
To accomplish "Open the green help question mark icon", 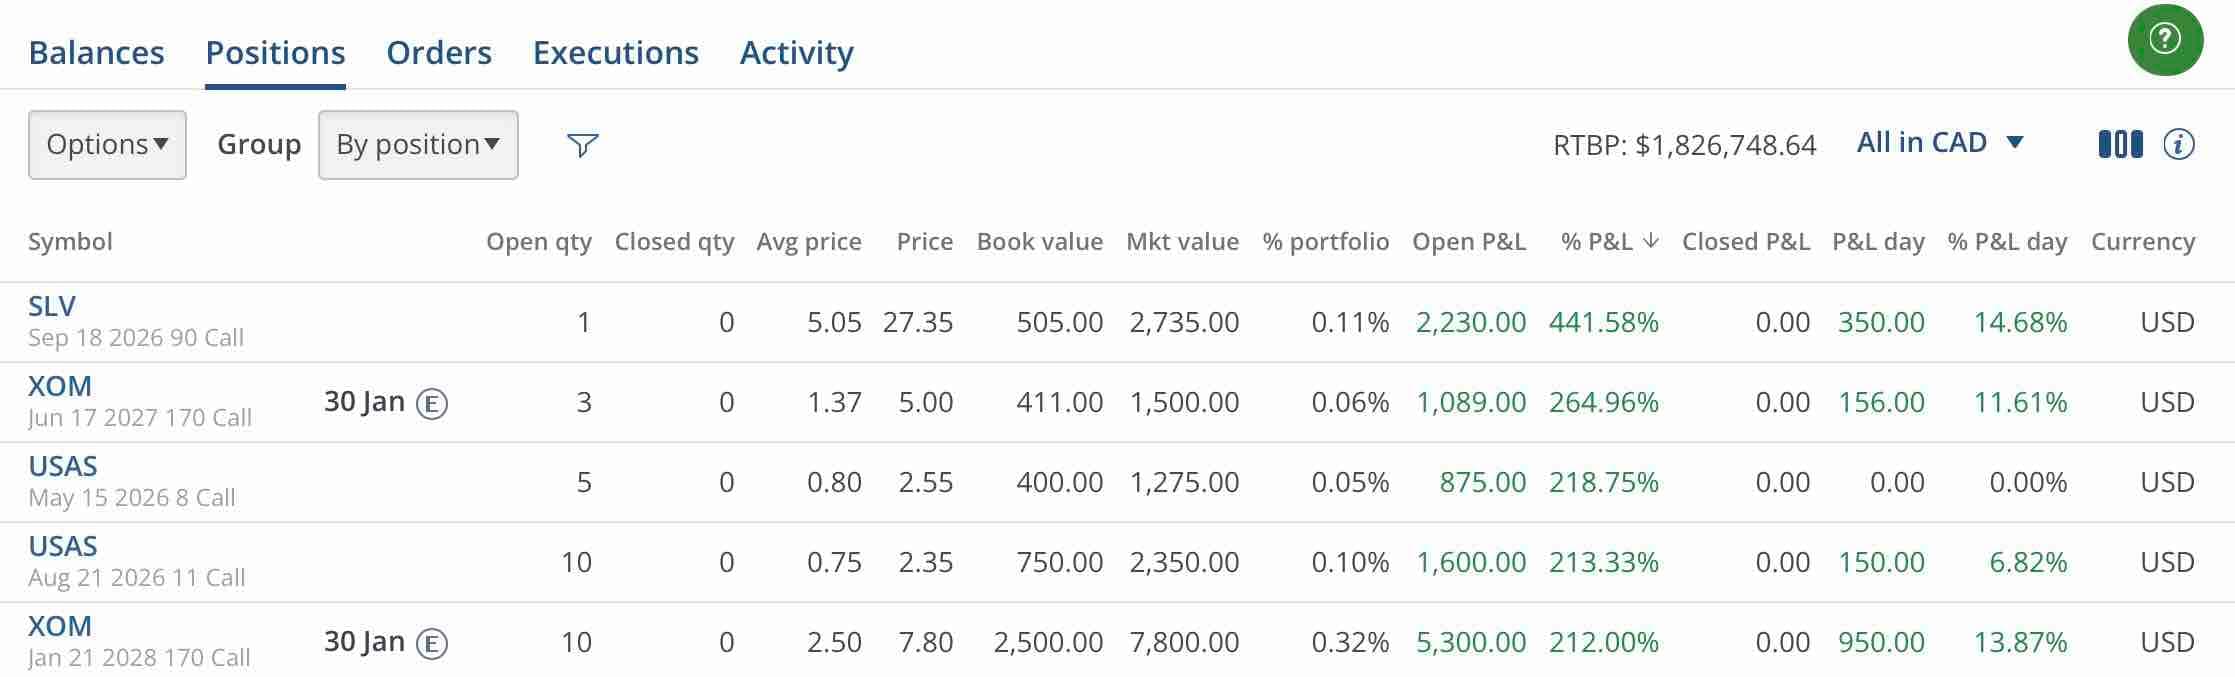I will [2165, 39].
